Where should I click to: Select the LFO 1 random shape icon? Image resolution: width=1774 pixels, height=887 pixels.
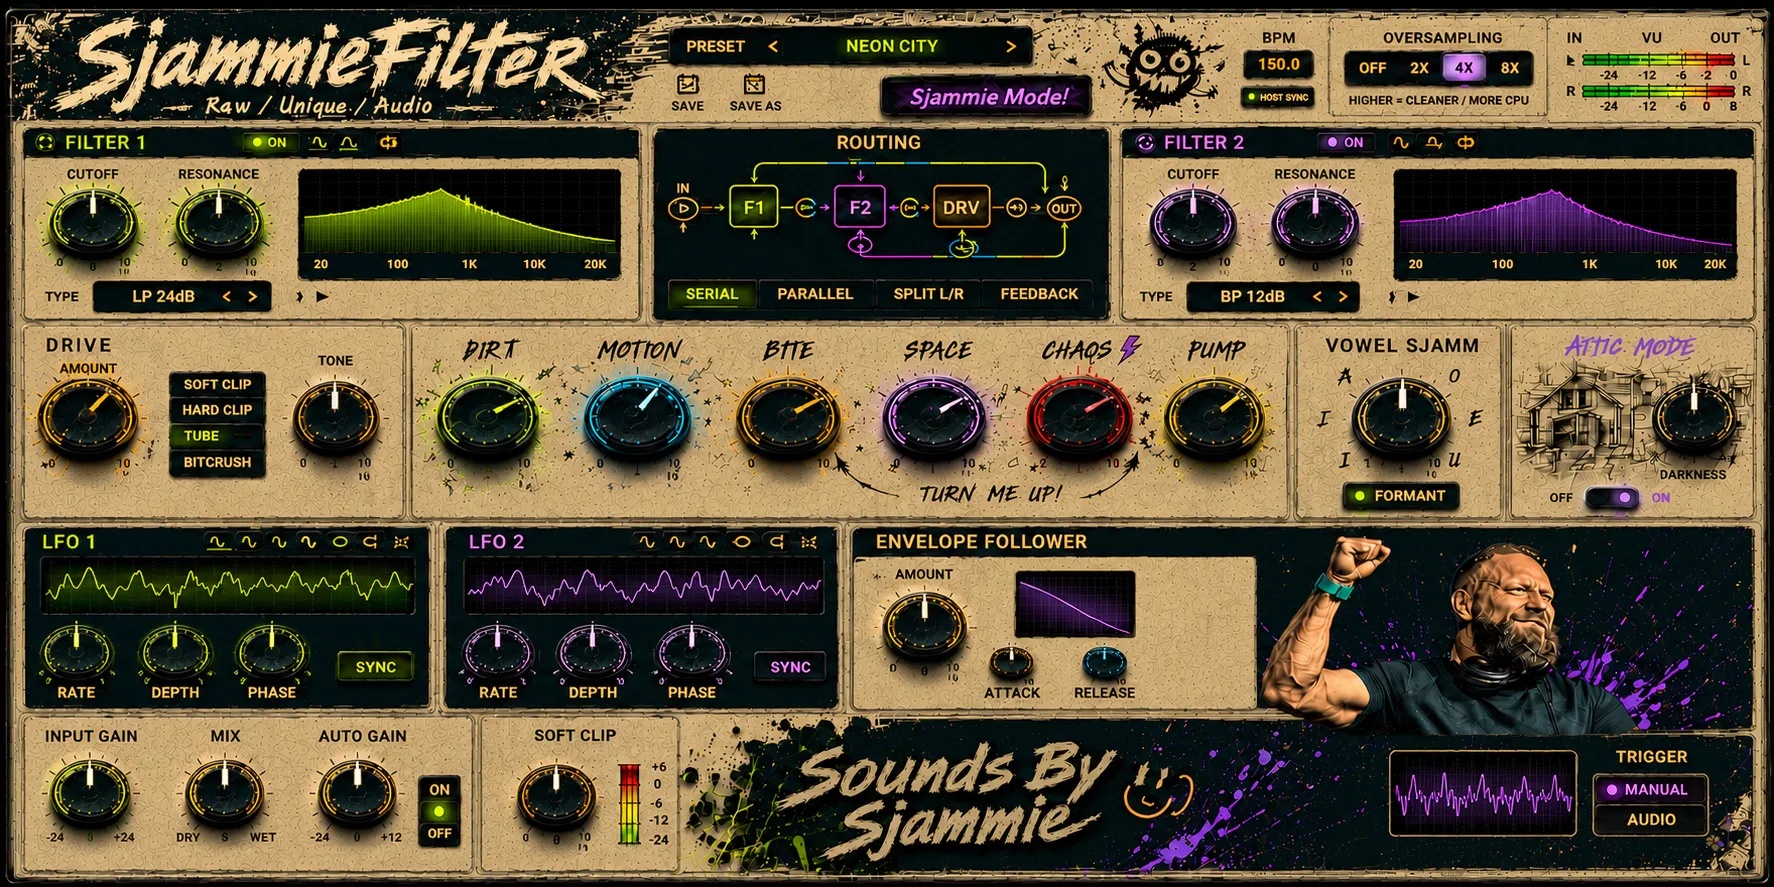point(401,542)
